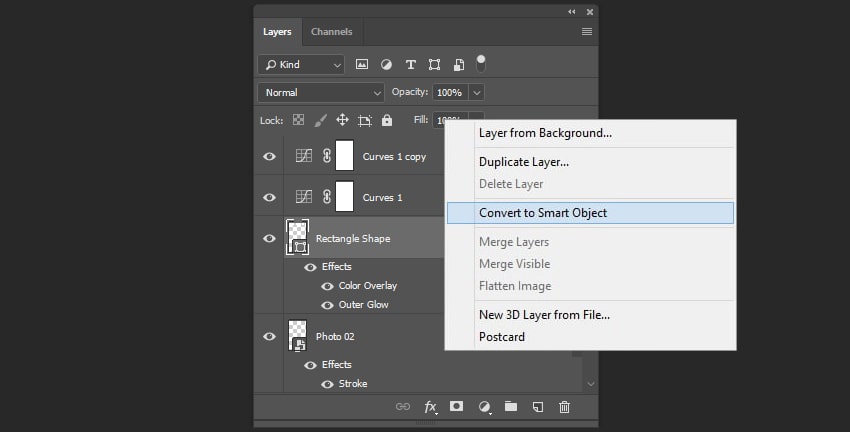Filter for smart objects icon
The width and height of the screenshot is (850, 432).
459,65
